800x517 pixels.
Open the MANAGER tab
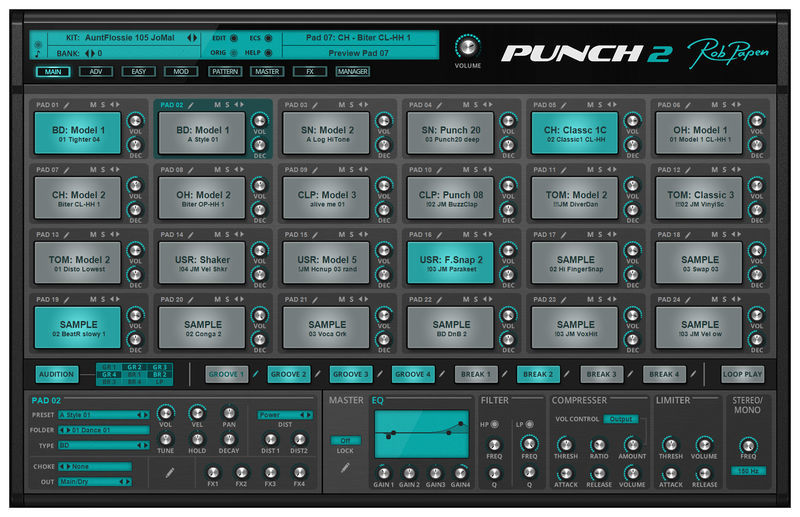coord(353,71)
